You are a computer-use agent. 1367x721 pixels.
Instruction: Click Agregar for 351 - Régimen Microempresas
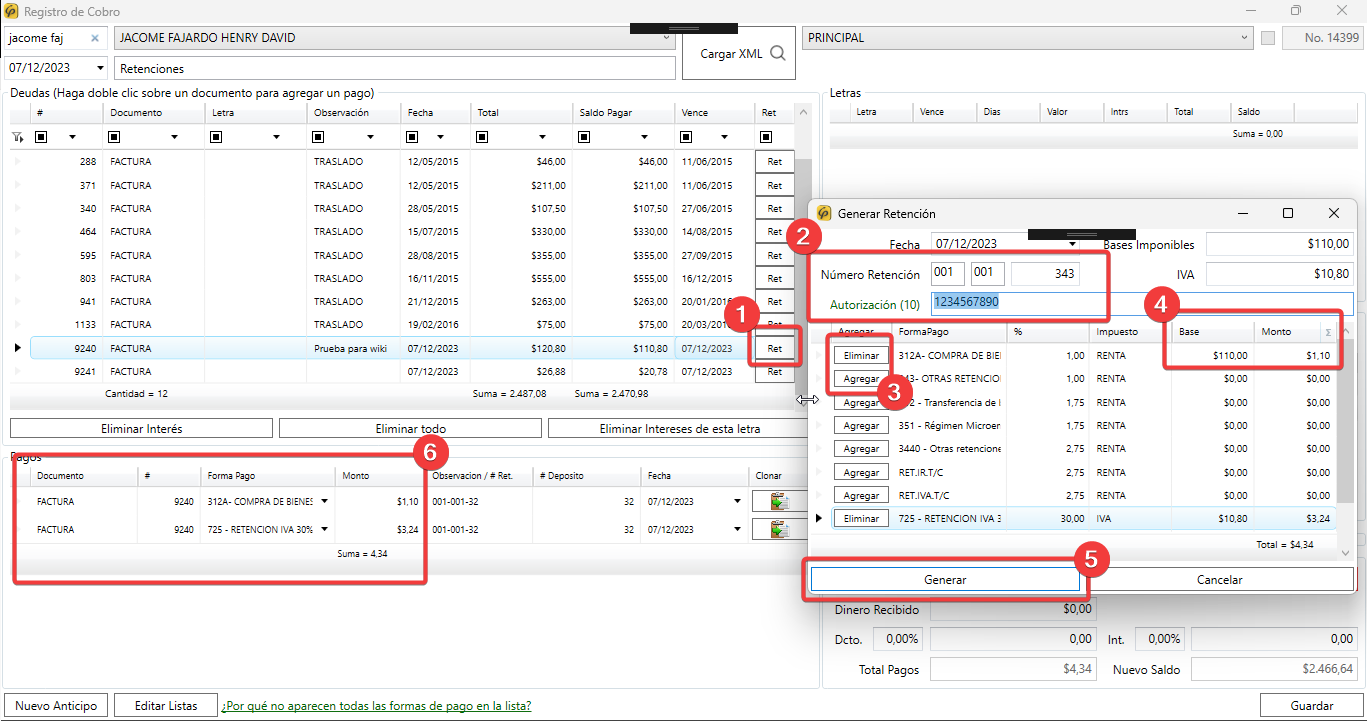click(861, 426)
